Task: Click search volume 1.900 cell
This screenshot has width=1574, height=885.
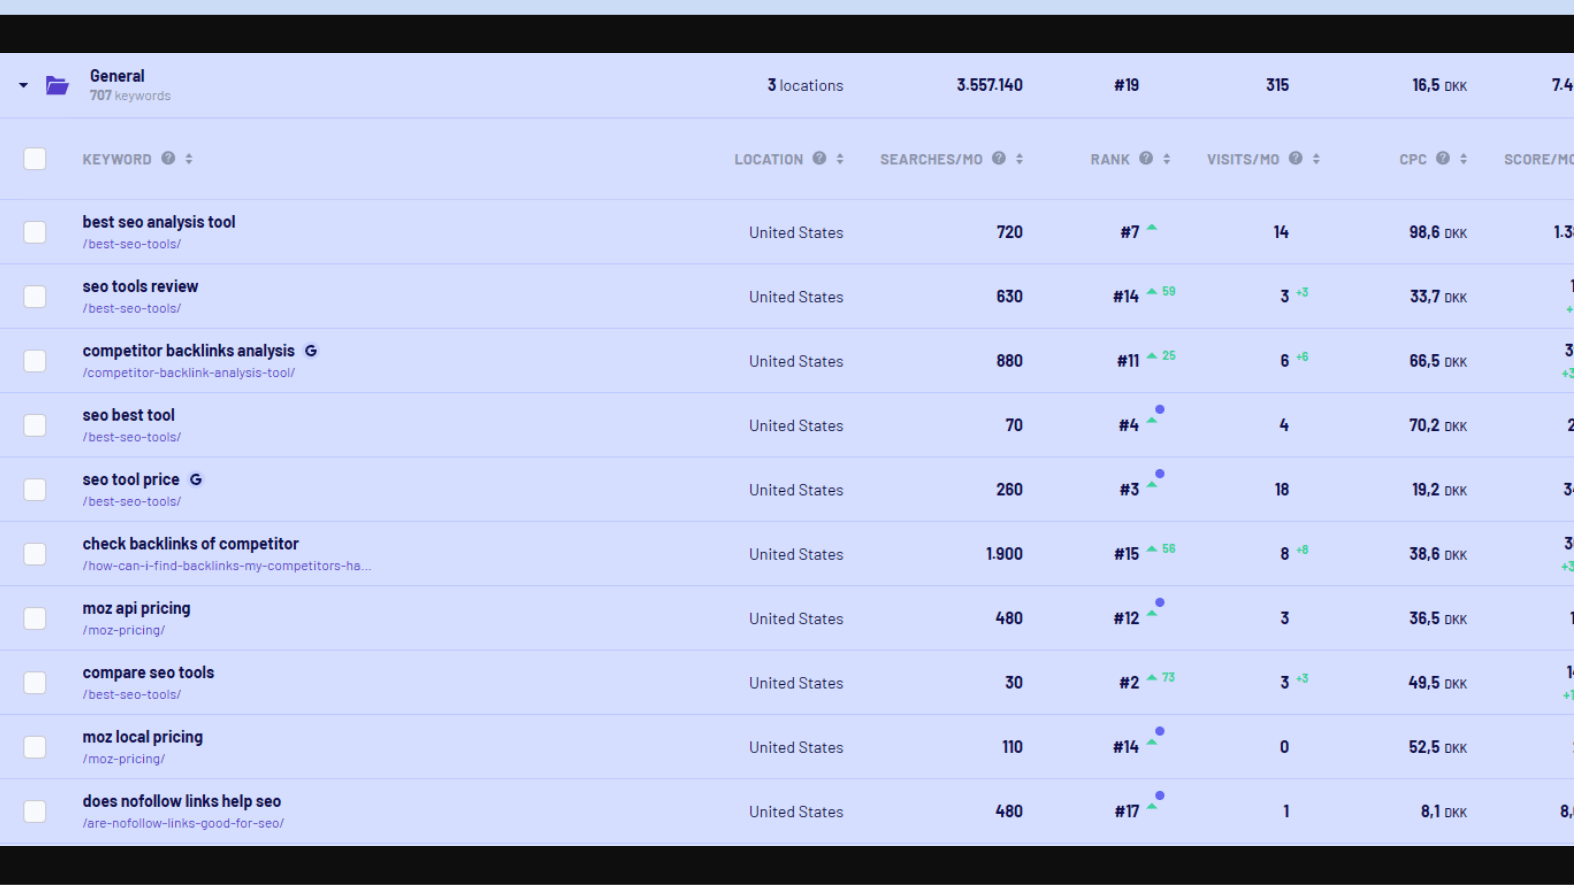Action: coord(1004,554)
